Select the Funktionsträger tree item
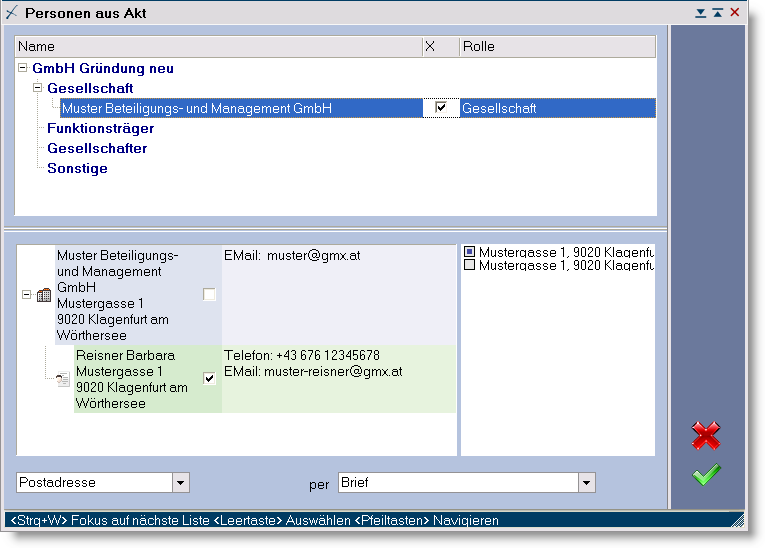The image size is (765, 548). point(100,128)
